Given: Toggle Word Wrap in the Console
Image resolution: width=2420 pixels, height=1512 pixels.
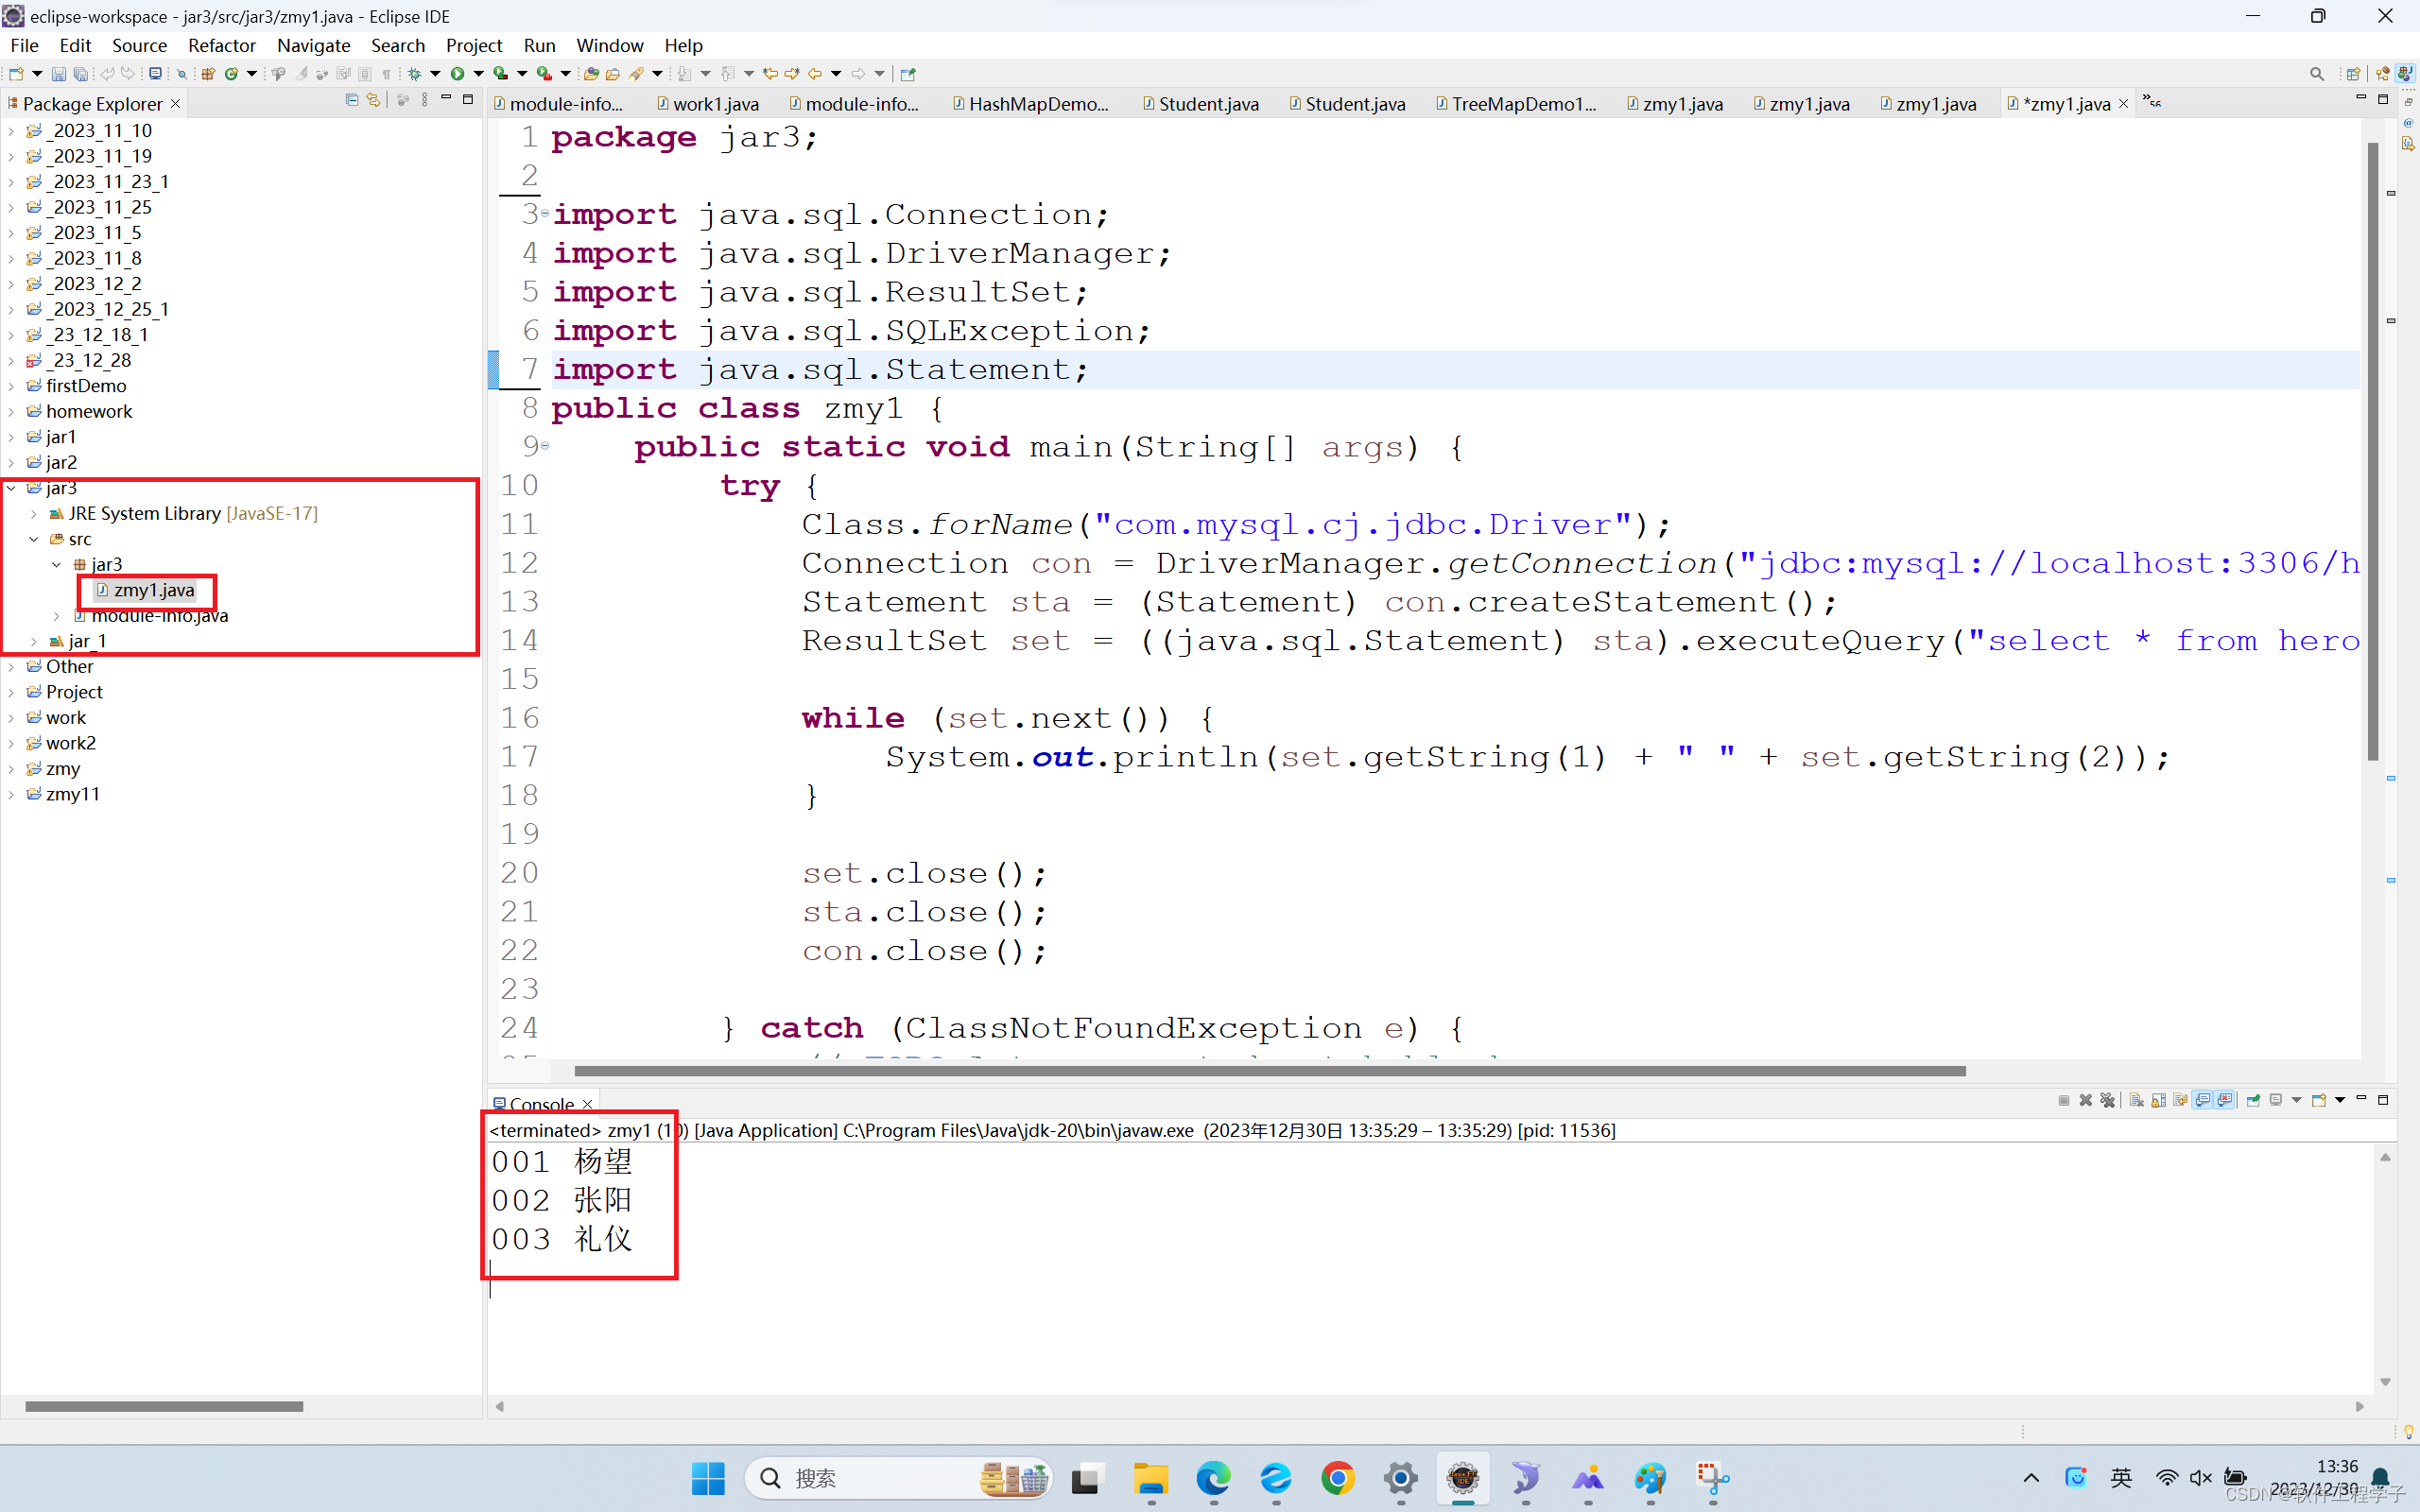Looking at the screenshot, I should (2181, 1100).
